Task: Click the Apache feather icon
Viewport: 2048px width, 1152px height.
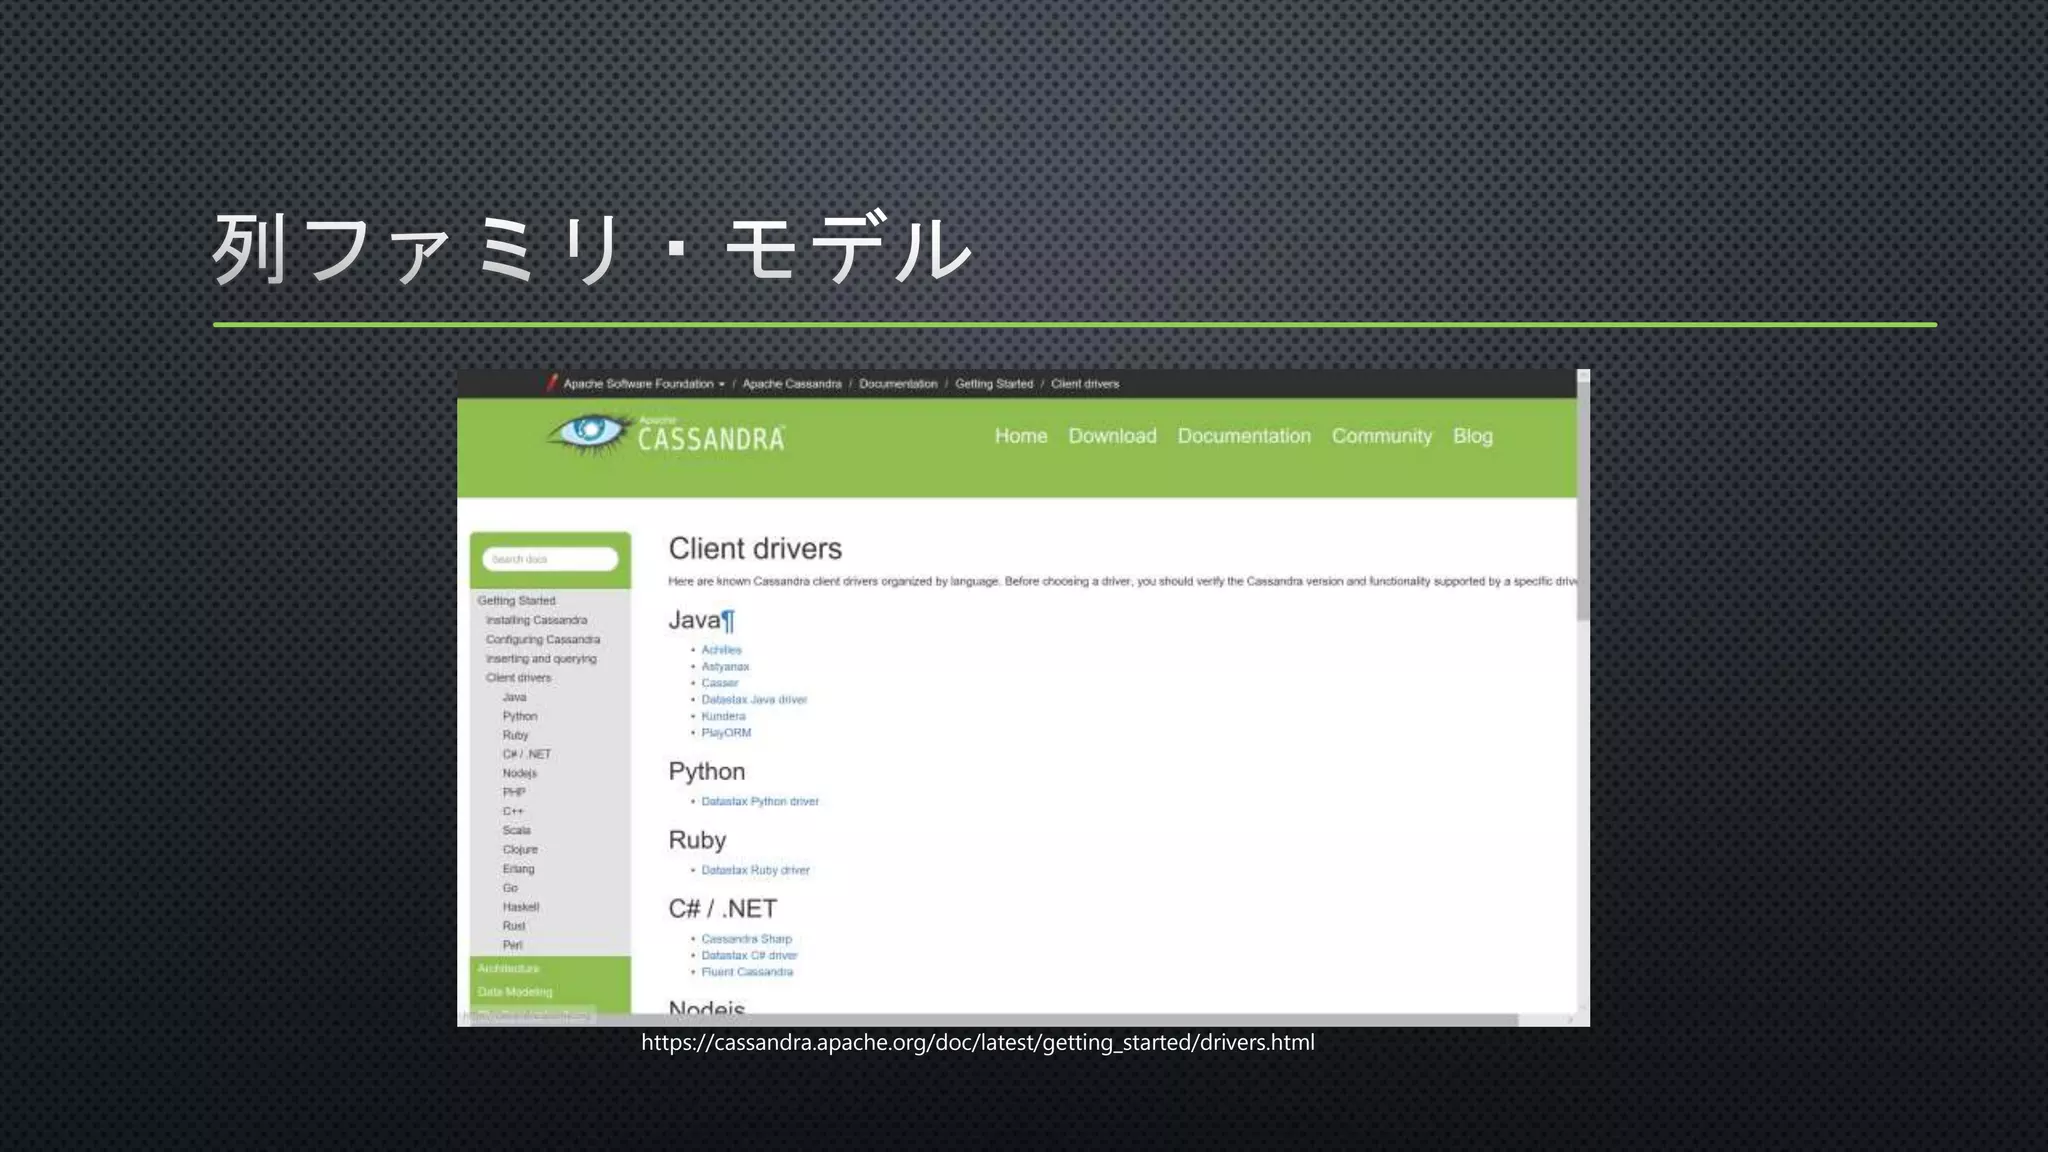Action: coord(551,383)
